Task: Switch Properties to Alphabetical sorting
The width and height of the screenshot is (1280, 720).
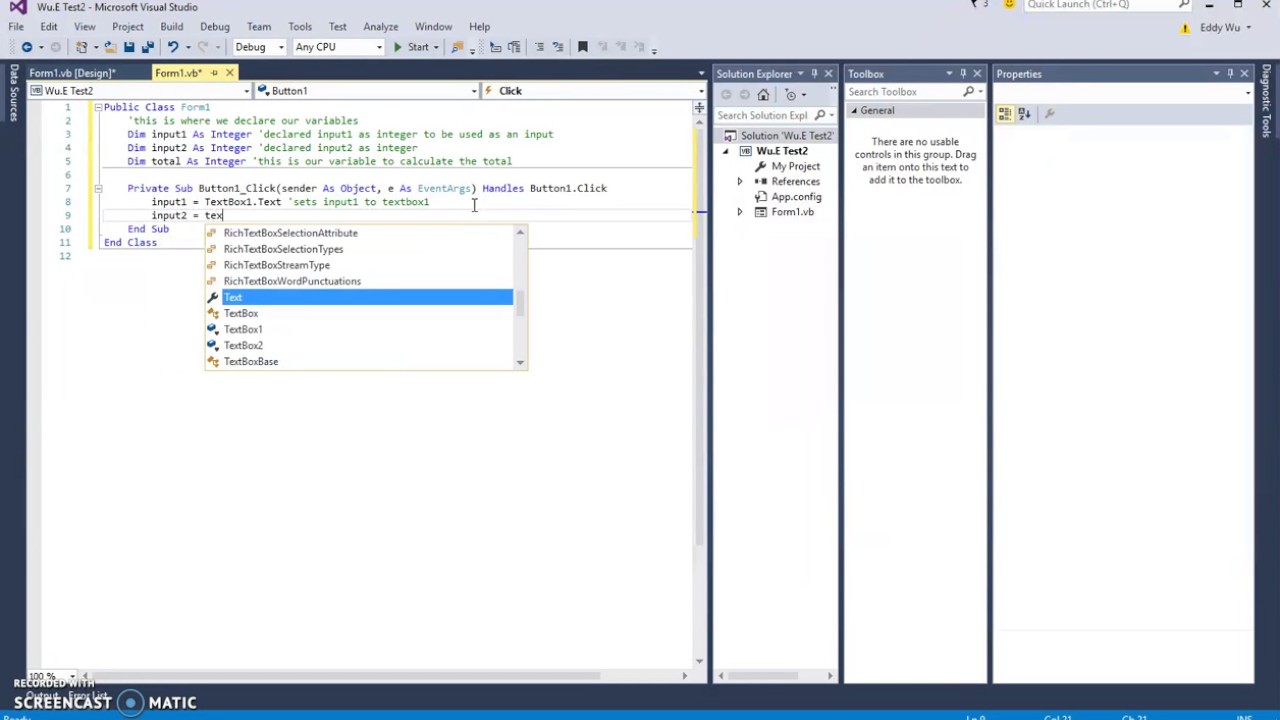Action: click(x=1024, y=114)
